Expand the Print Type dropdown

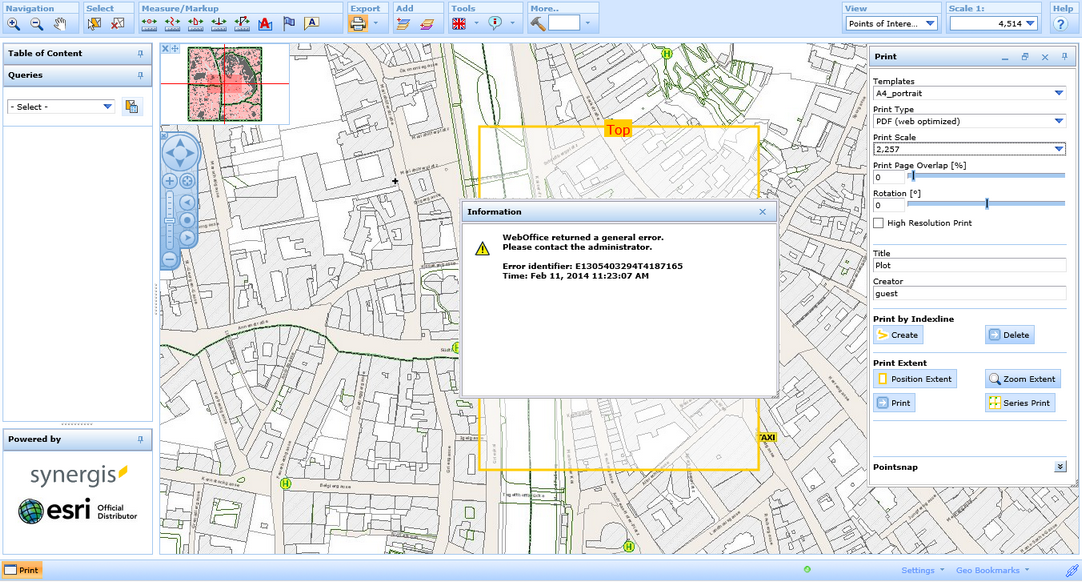tap(1058, 121)
